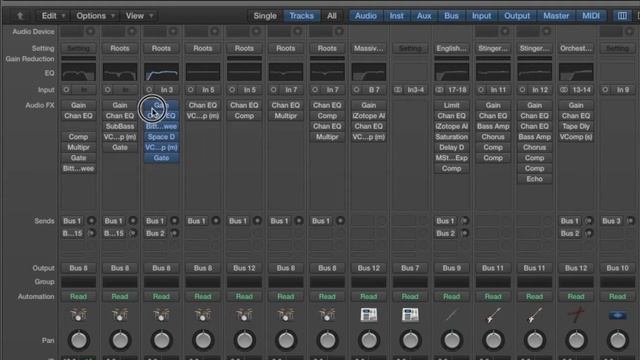
Task: Open the 17-18 input dropdown
Action: point(457,90)
